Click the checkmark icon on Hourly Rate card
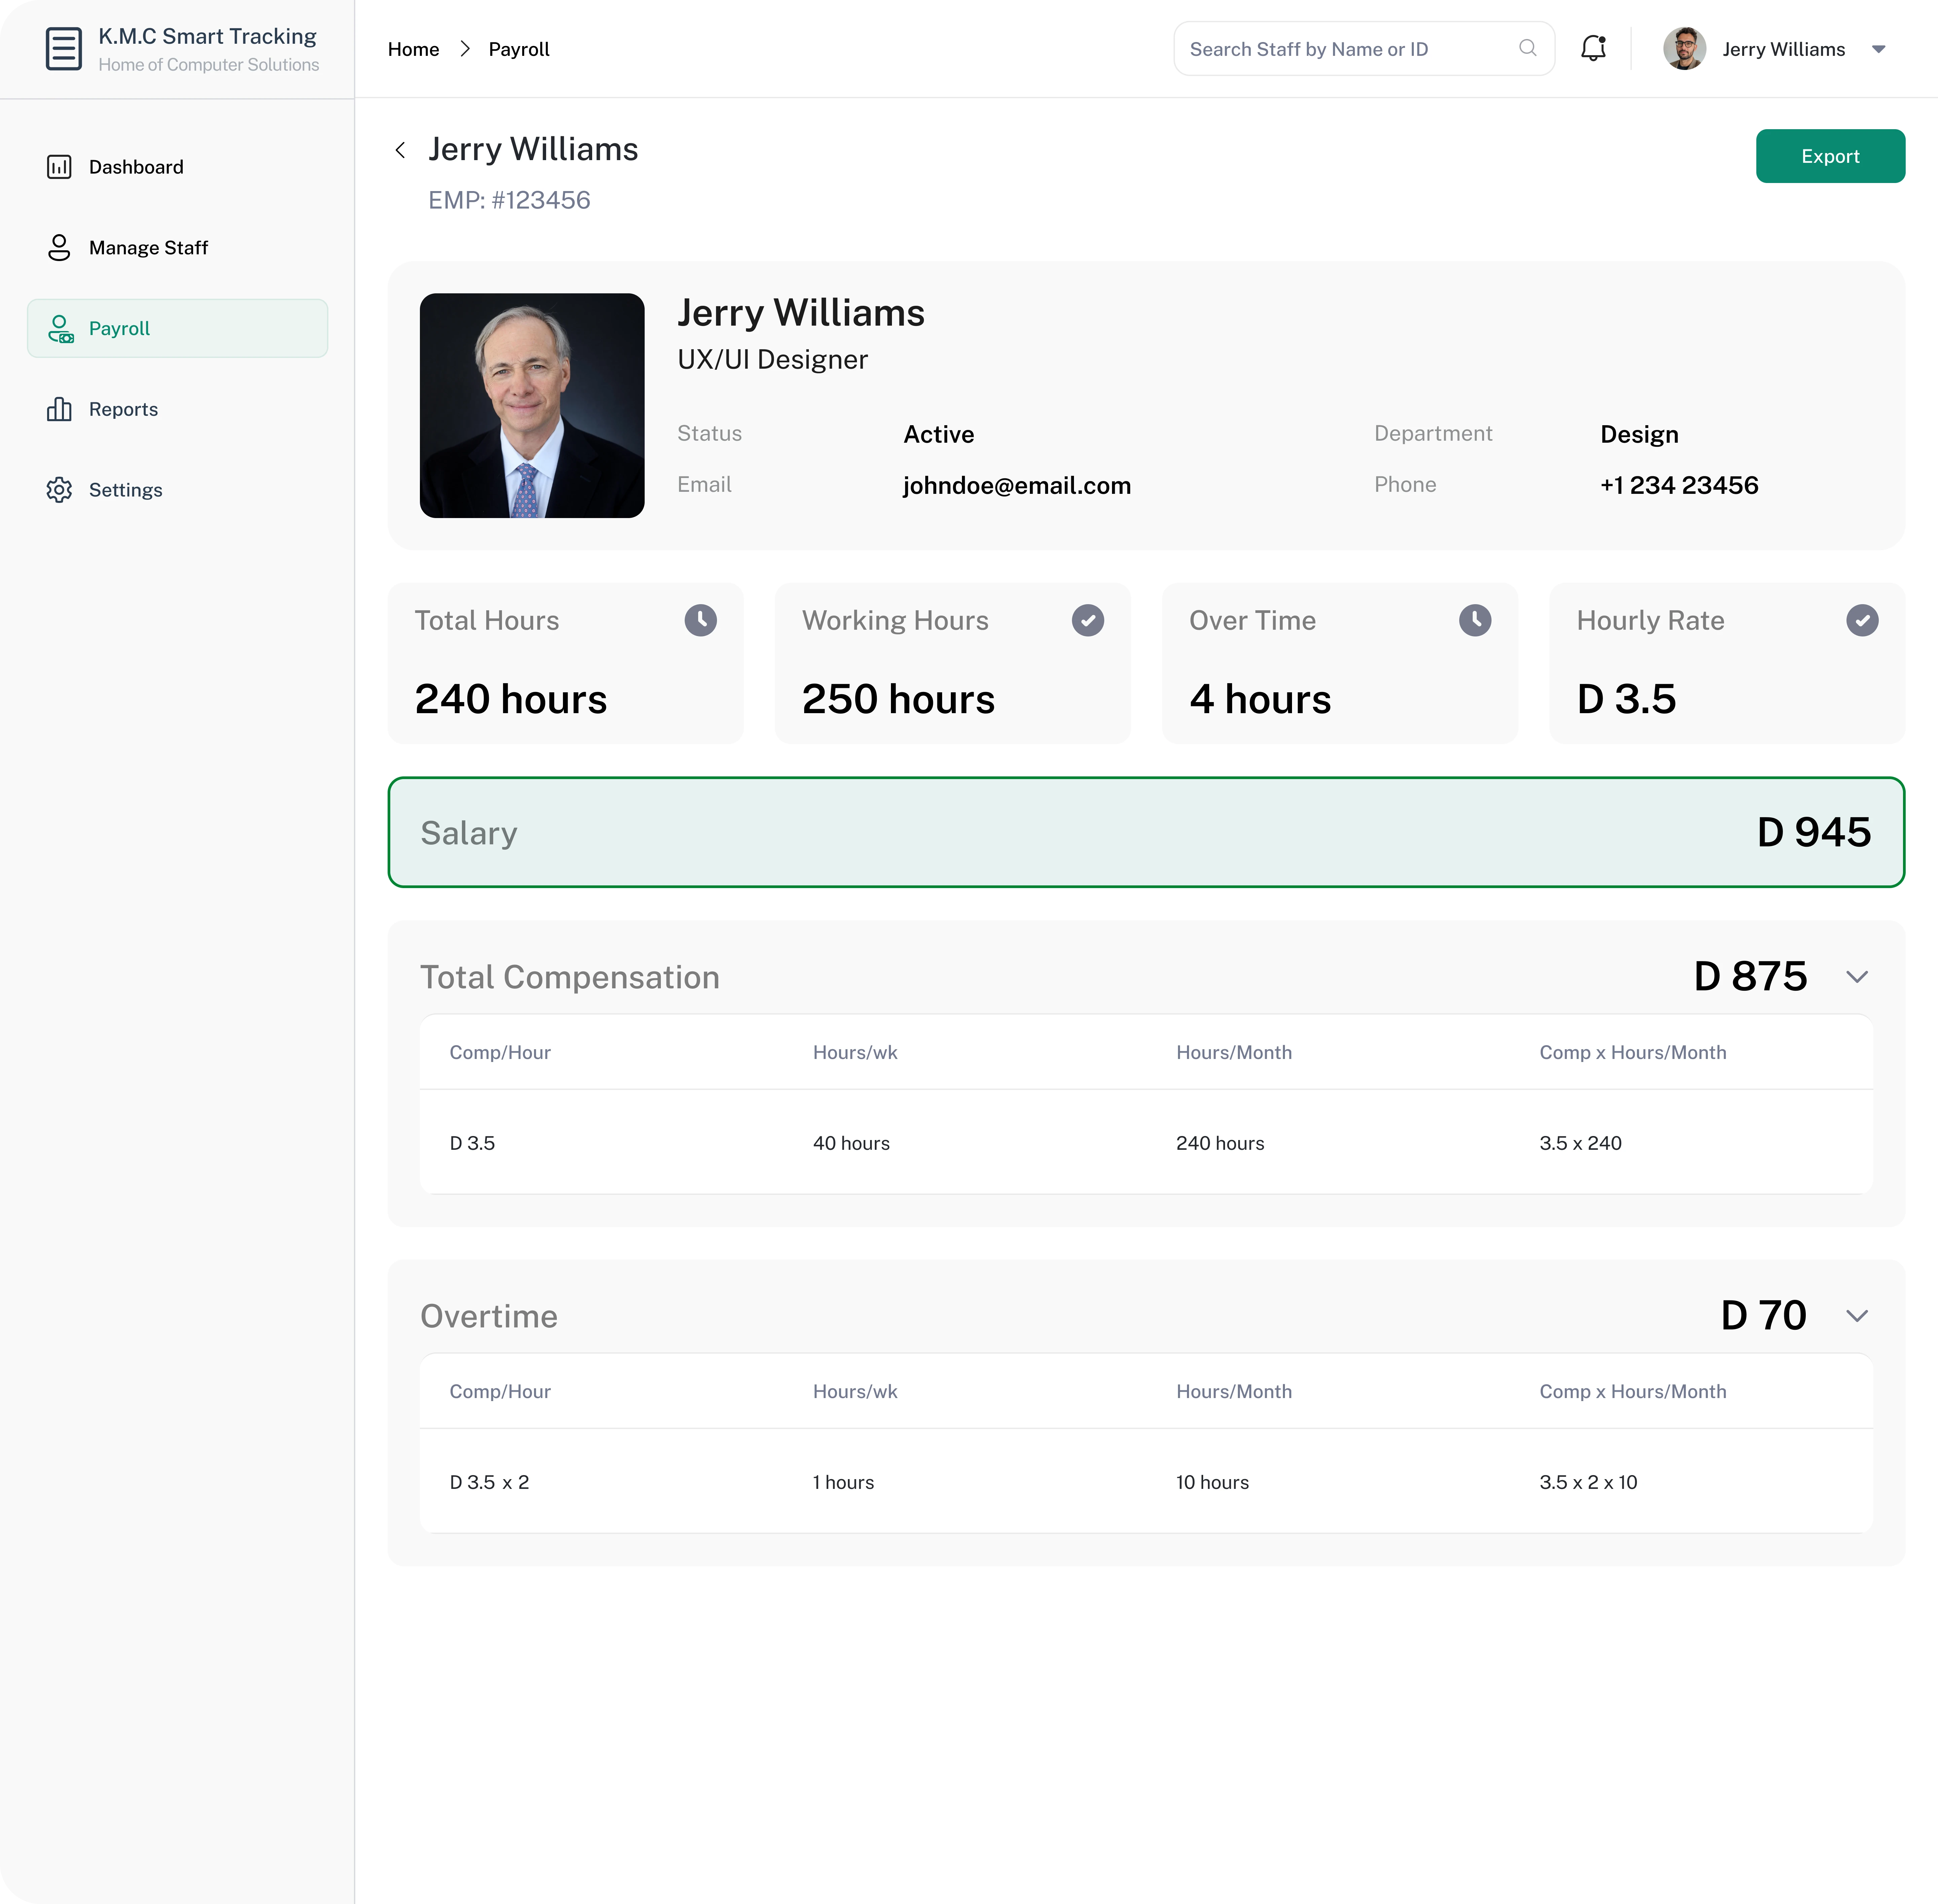This screenshot has height=1904, width=1938. tap(1861, 620)
